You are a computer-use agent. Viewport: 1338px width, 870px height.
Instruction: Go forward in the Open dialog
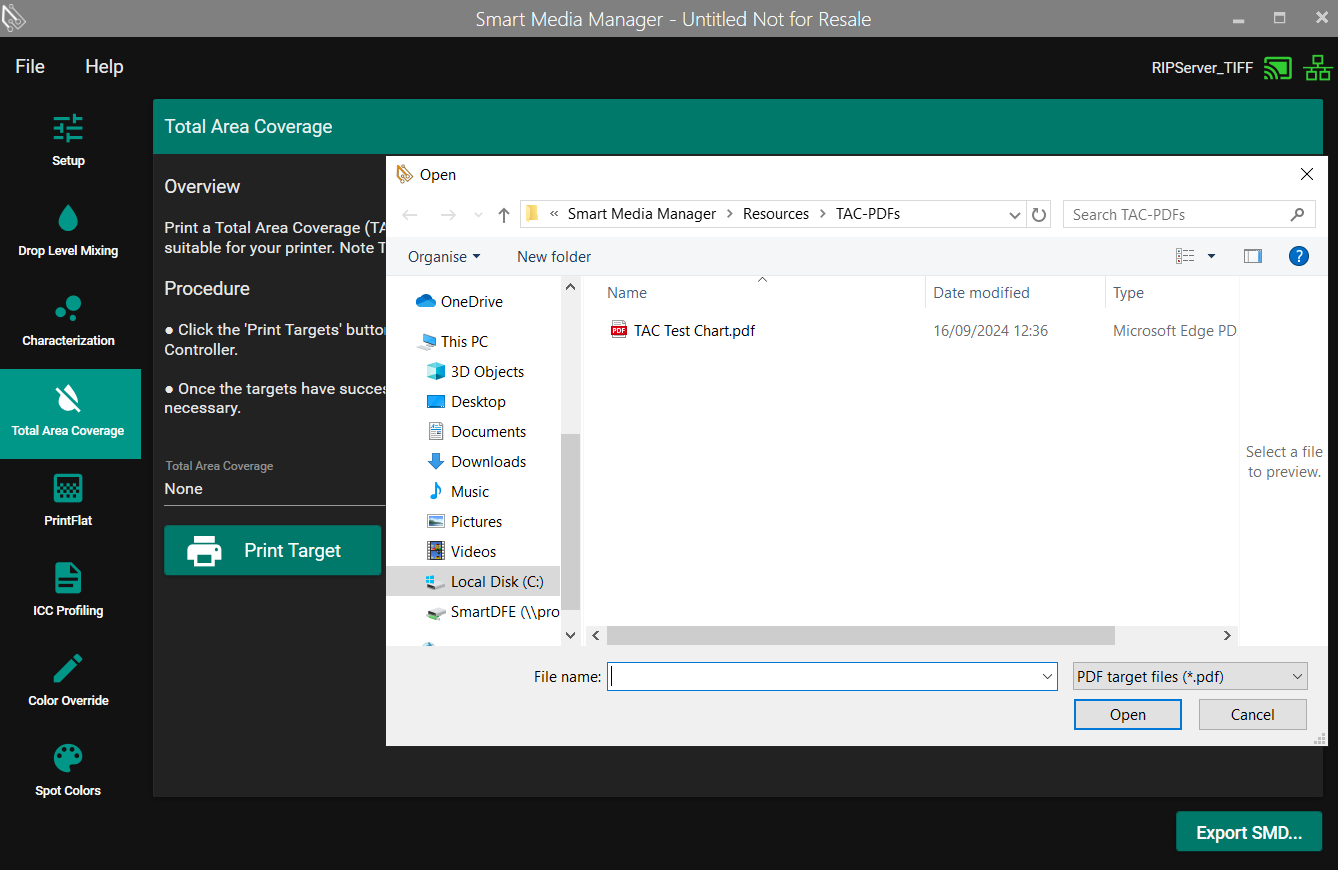pos(448,214)
